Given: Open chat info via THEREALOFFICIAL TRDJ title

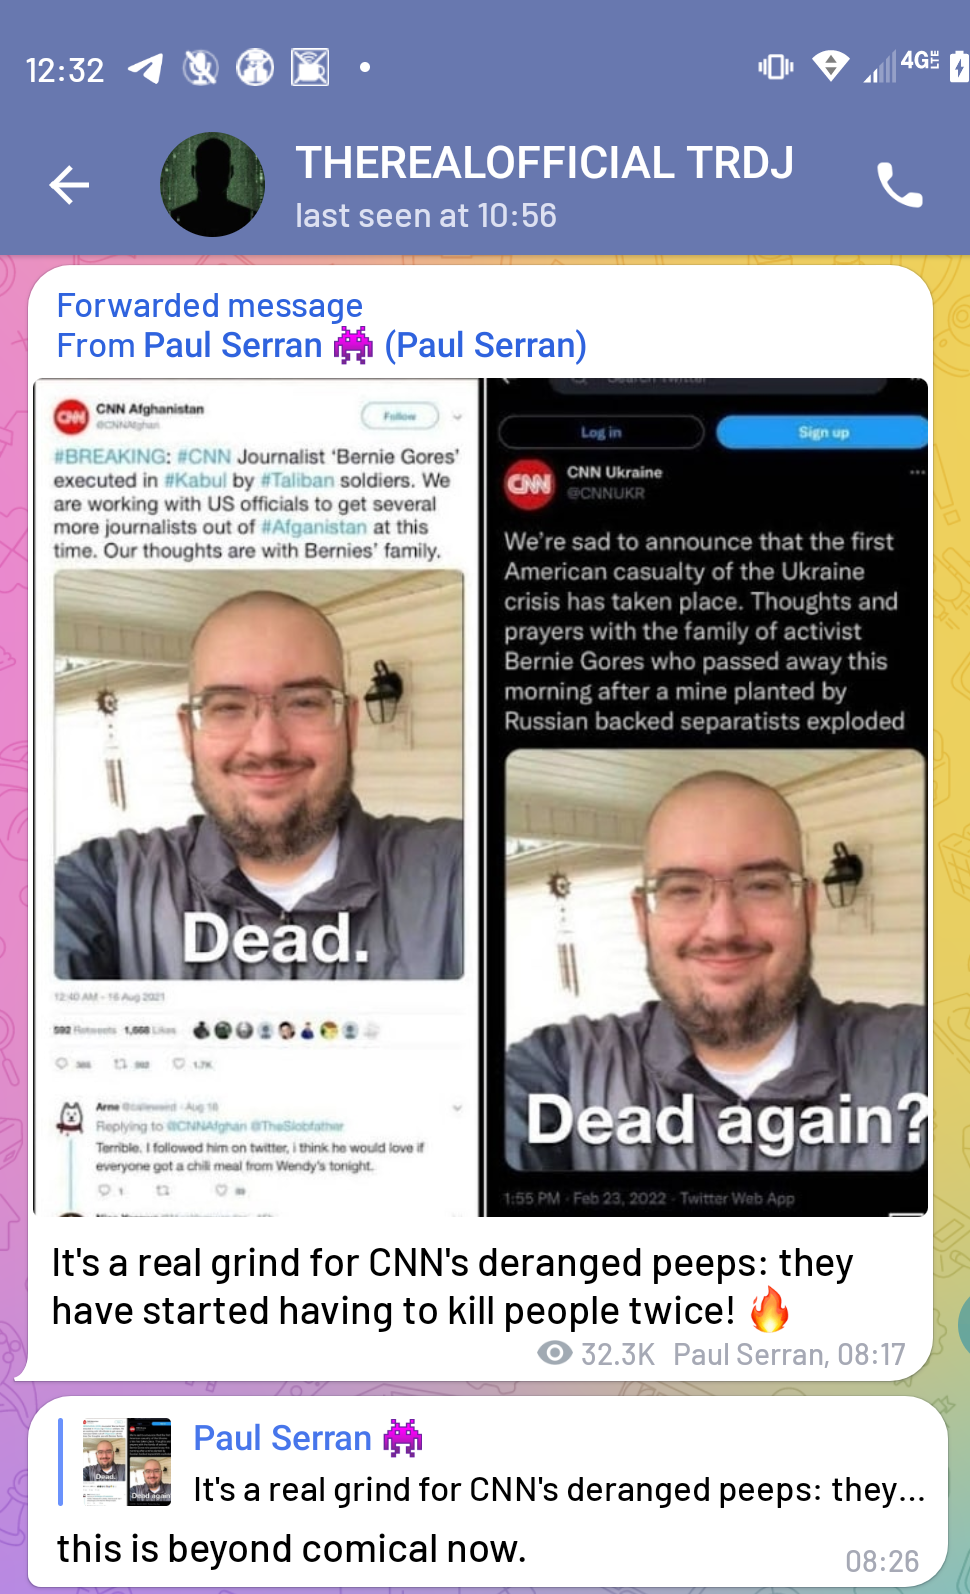Looking at the screenshot, I should (x=544, y=163).
